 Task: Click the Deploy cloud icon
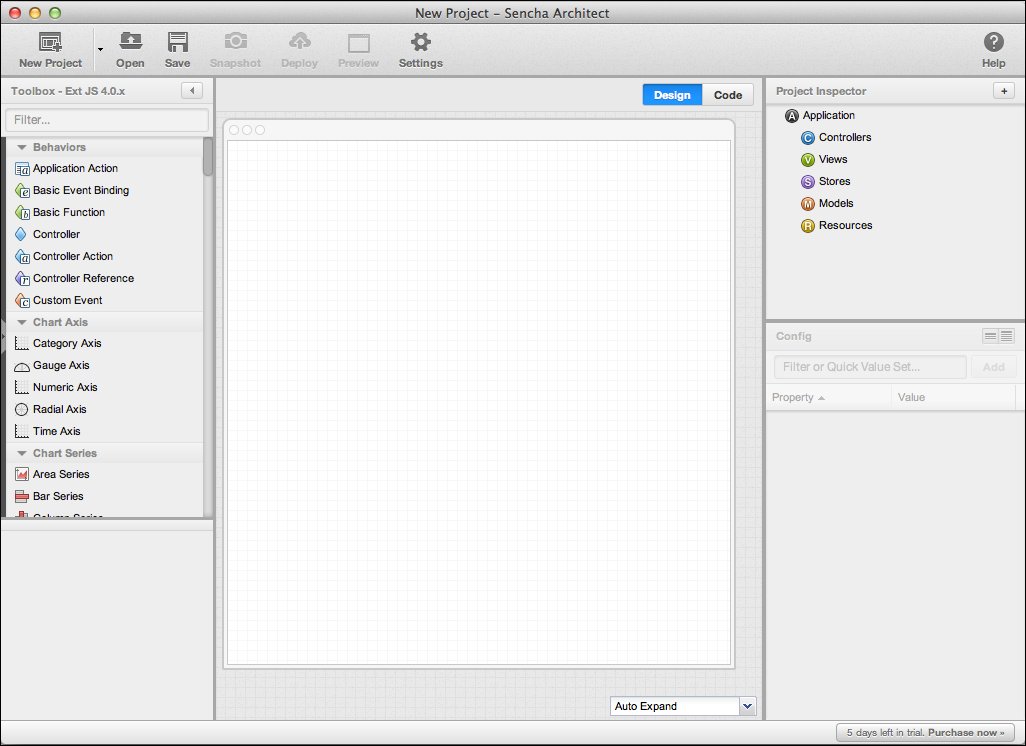point(300,41)
